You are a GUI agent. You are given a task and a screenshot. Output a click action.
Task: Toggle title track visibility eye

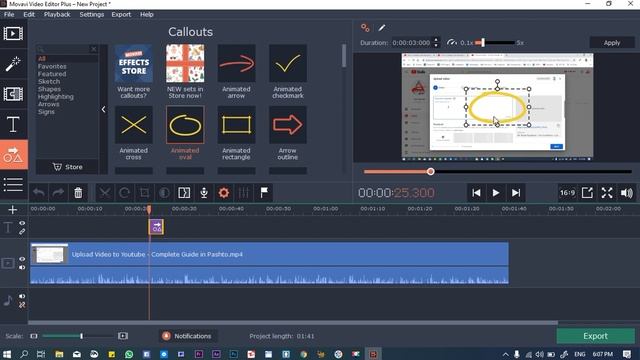click(x=22, y=223)
